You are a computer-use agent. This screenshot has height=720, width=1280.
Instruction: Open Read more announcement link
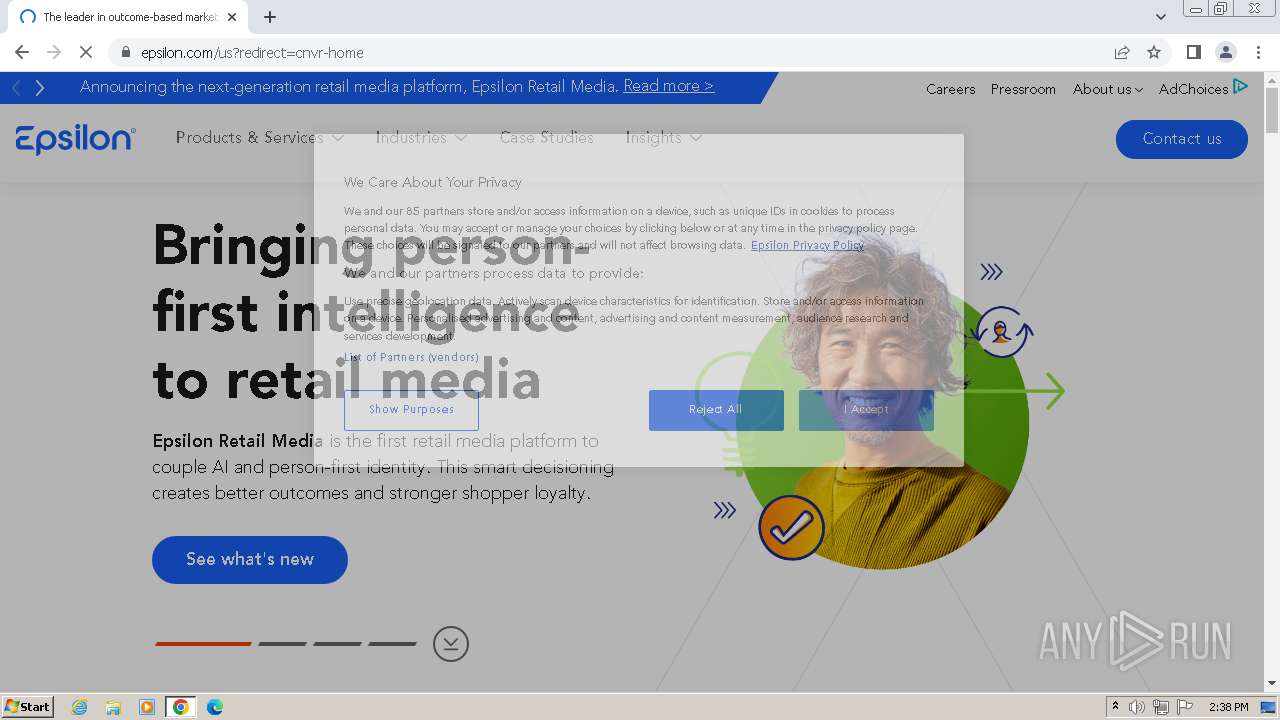pyautogui.click(x=668, y=86)
